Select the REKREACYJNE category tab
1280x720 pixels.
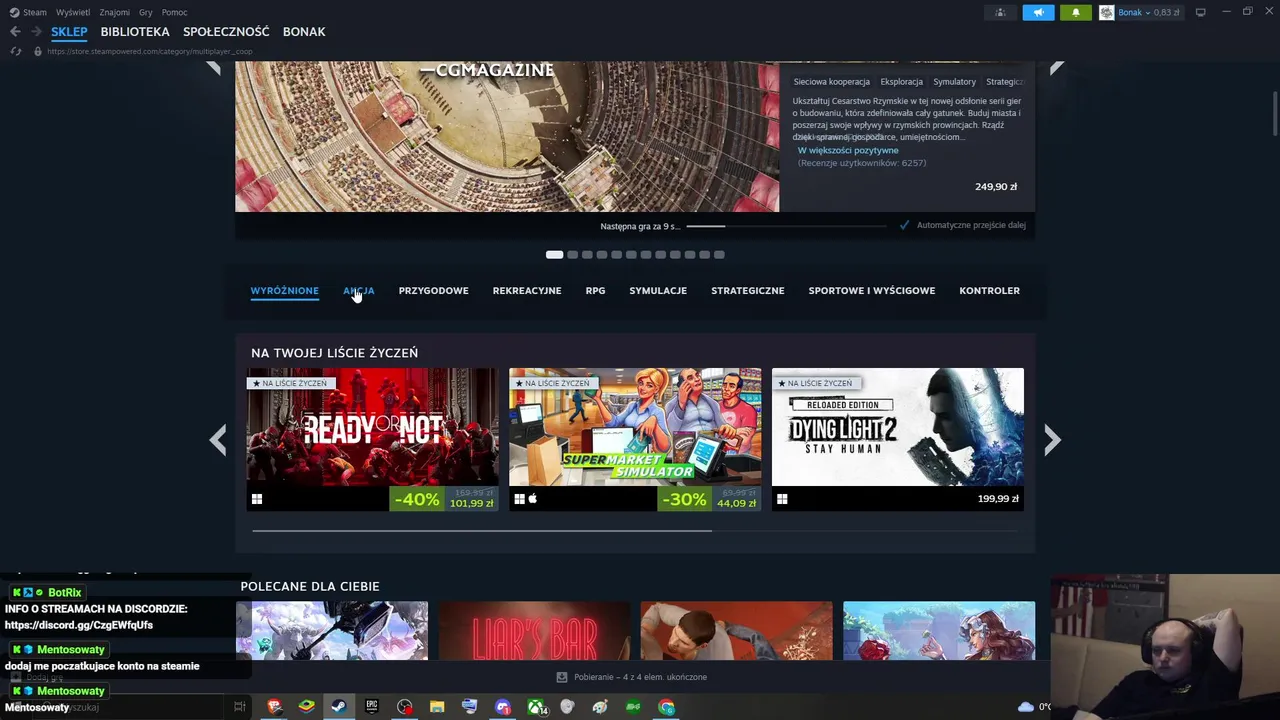pos(527,291)
